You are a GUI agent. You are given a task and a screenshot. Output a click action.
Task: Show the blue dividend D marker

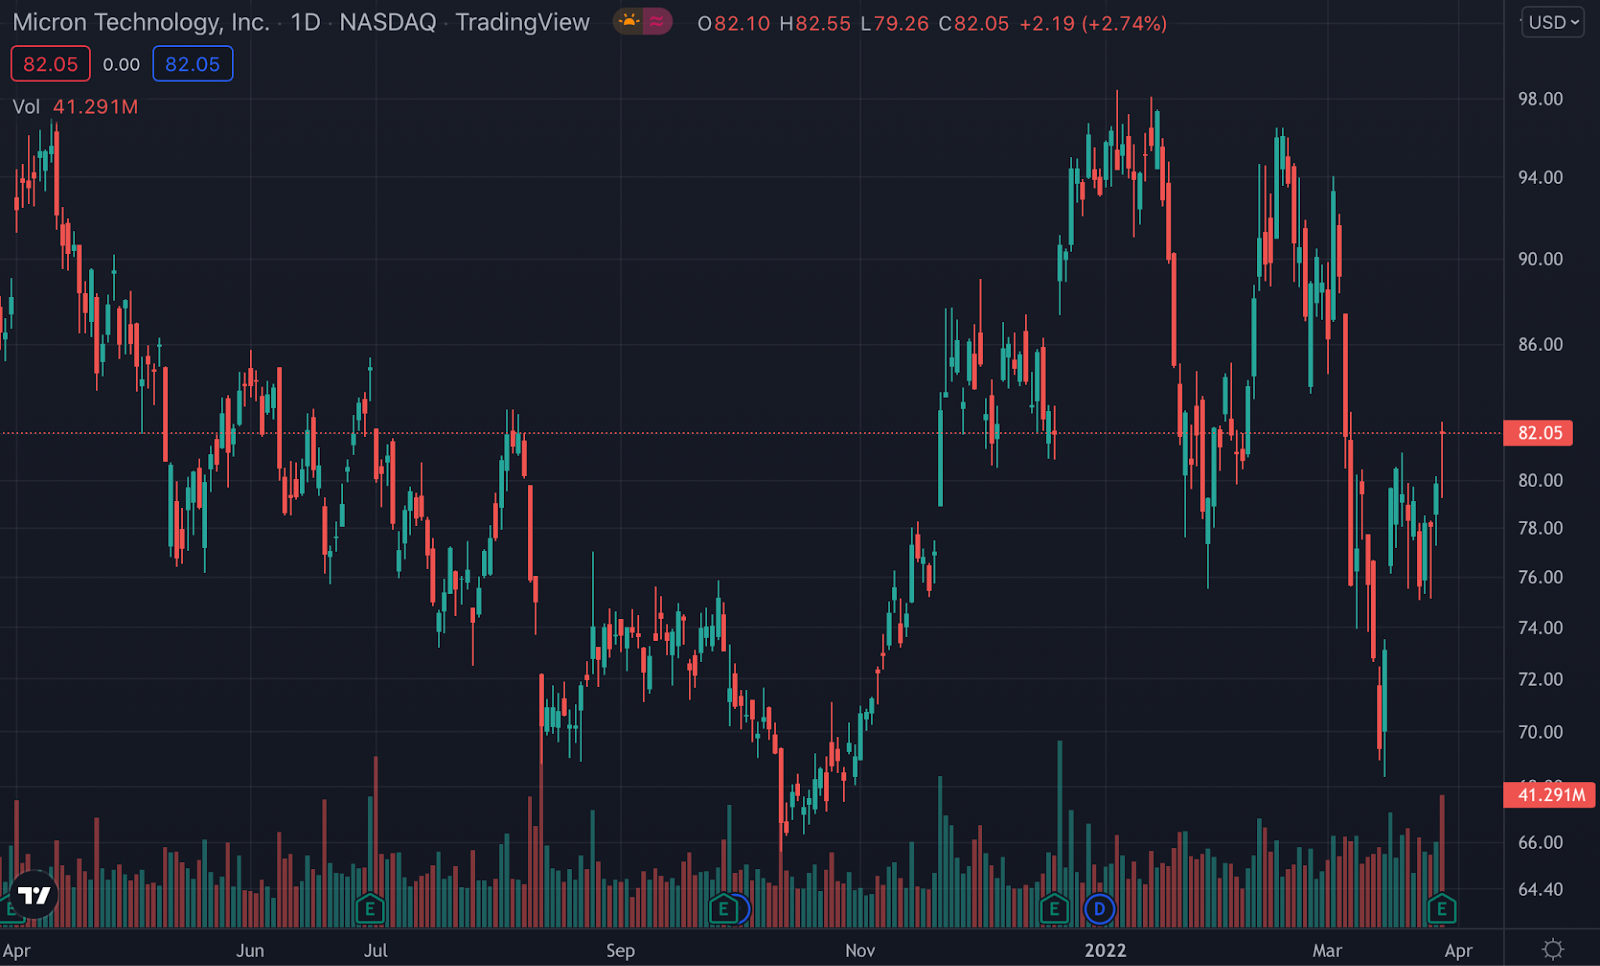1099,909
